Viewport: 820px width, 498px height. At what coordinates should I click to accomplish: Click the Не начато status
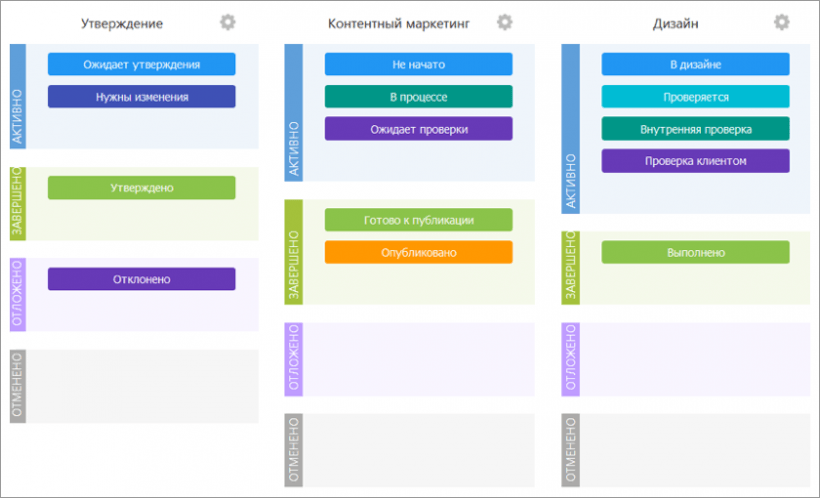(x=418, y=65)
